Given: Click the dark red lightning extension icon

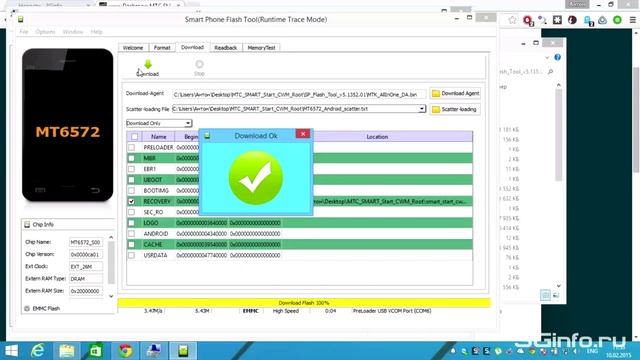Looking at the screenshot, I should click(x=572, y=20).
